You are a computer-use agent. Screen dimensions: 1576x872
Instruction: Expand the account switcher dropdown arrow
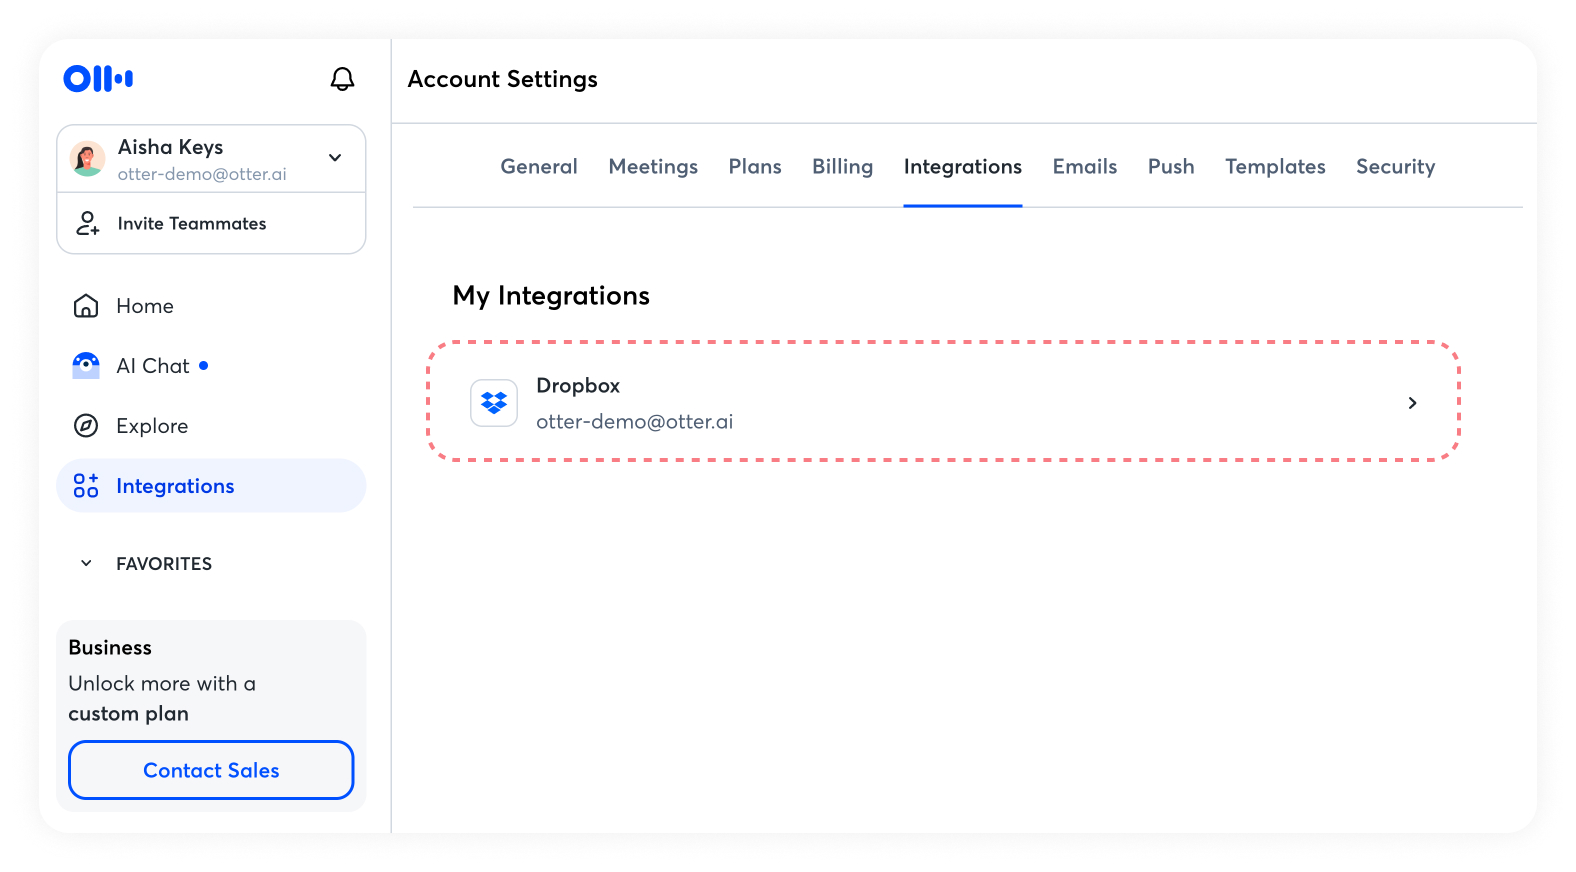point(335,158)
